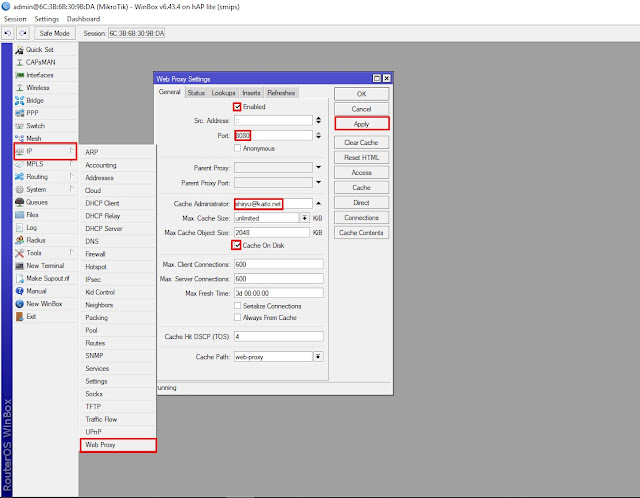
Task: Expand the Parent Proxy Port arrow
Action: (x=318, y=182)
